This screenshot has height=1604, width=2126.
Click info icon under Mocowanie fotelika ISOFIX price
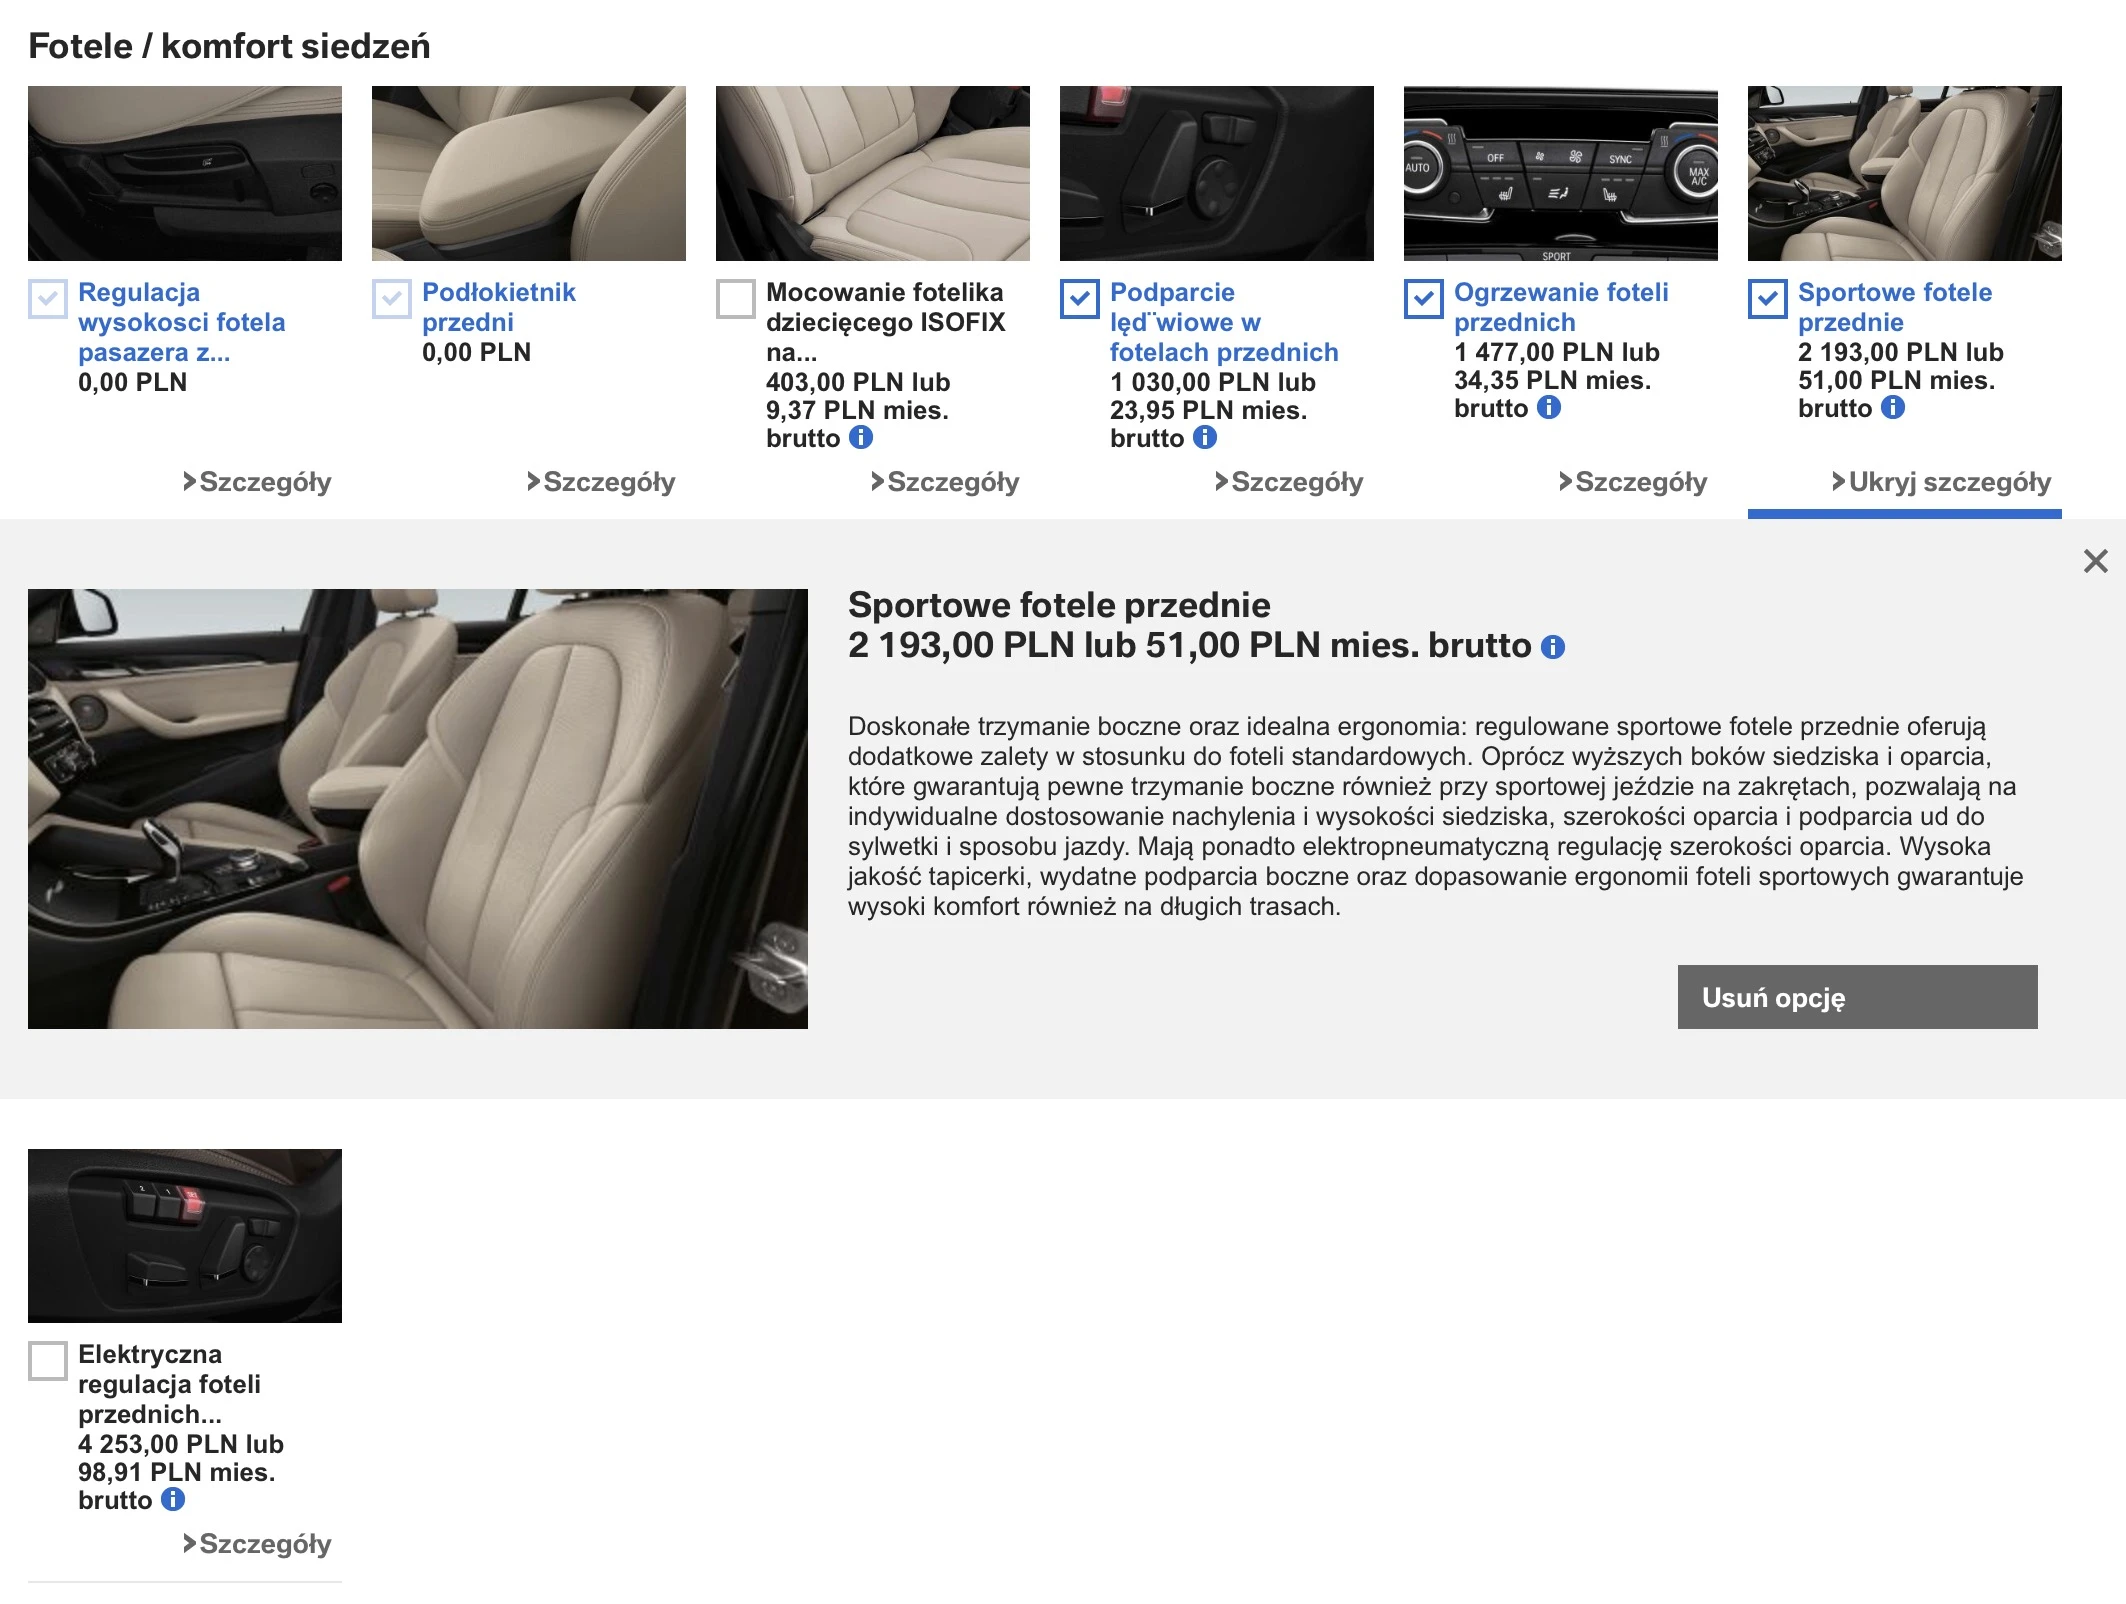(x=861, y=437)
